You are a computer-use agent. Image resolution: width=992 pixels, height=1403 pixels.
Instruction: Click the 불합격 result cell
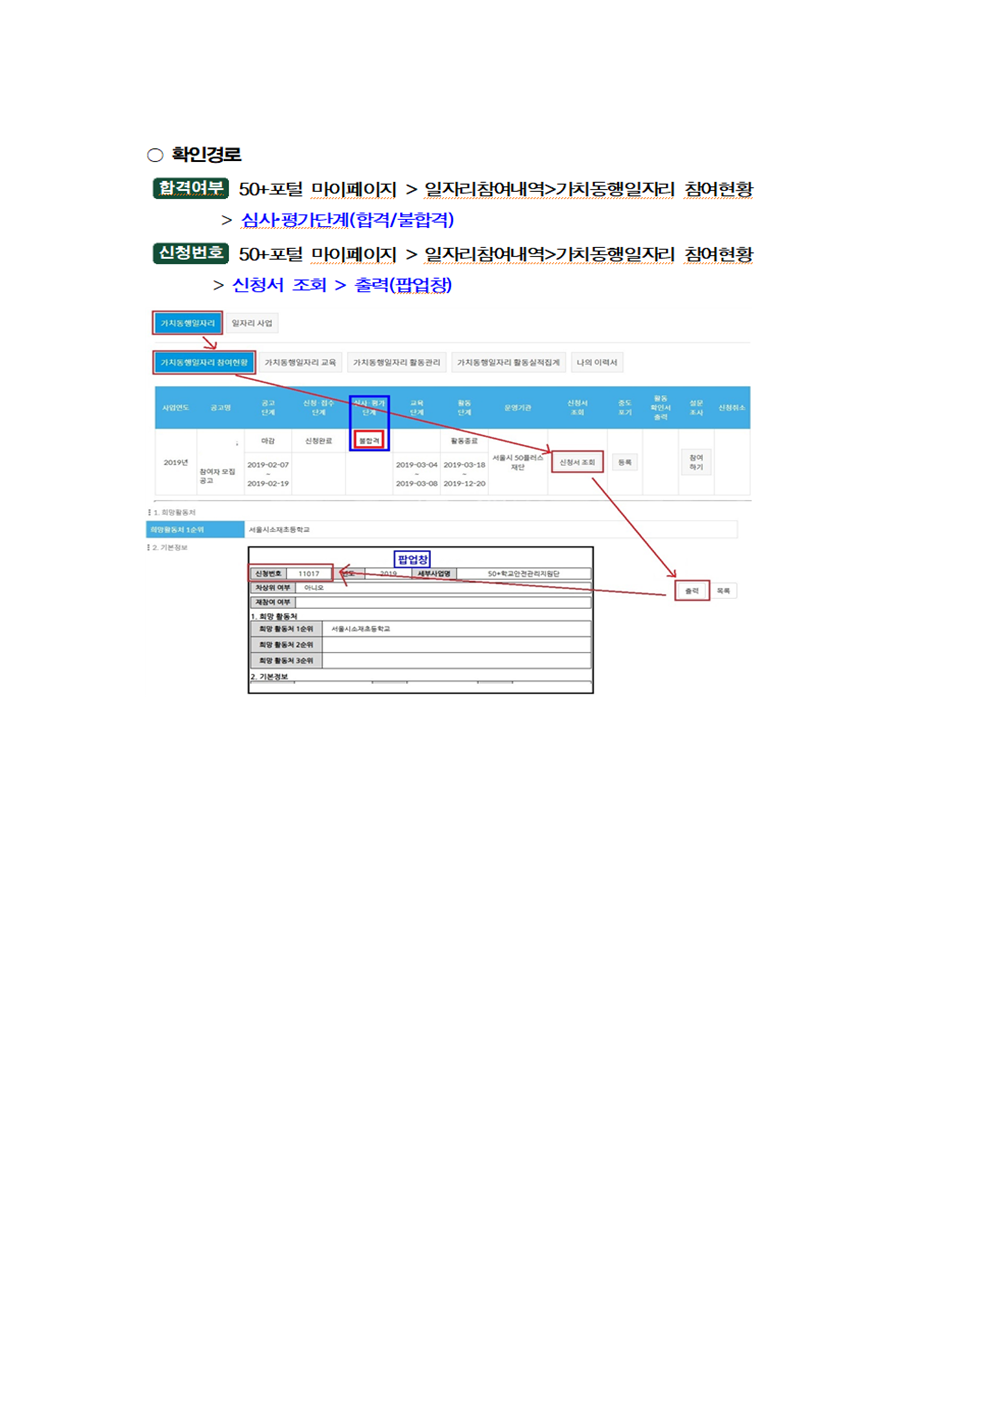[369, 440]
